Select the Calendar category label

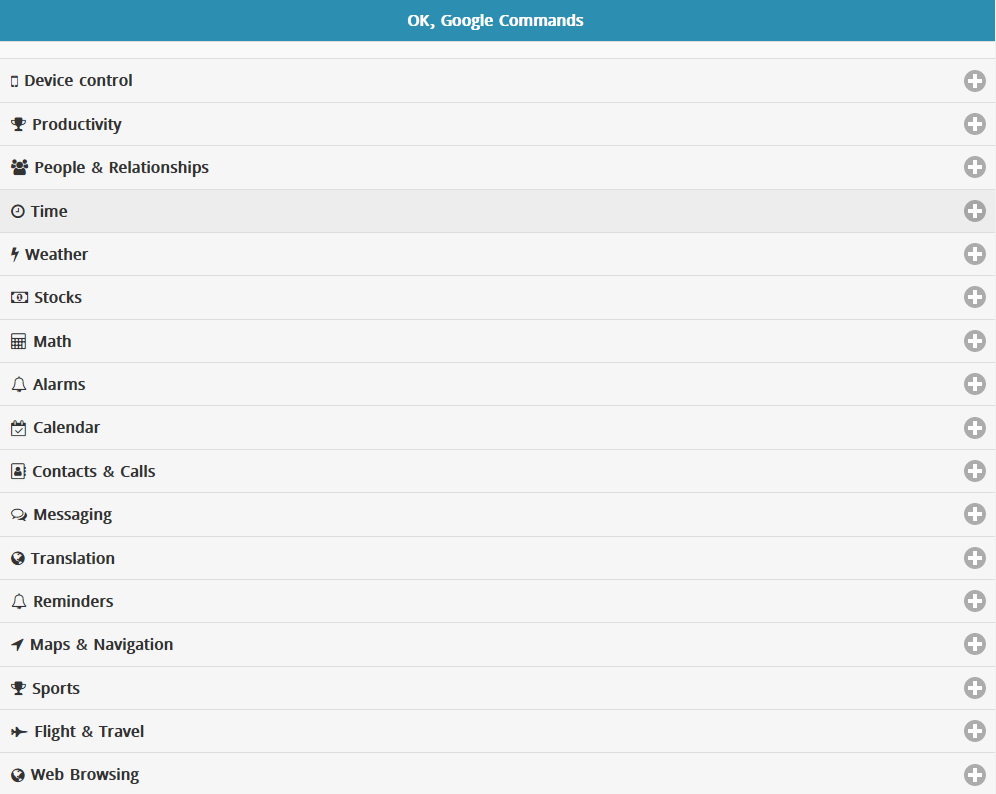66,427
